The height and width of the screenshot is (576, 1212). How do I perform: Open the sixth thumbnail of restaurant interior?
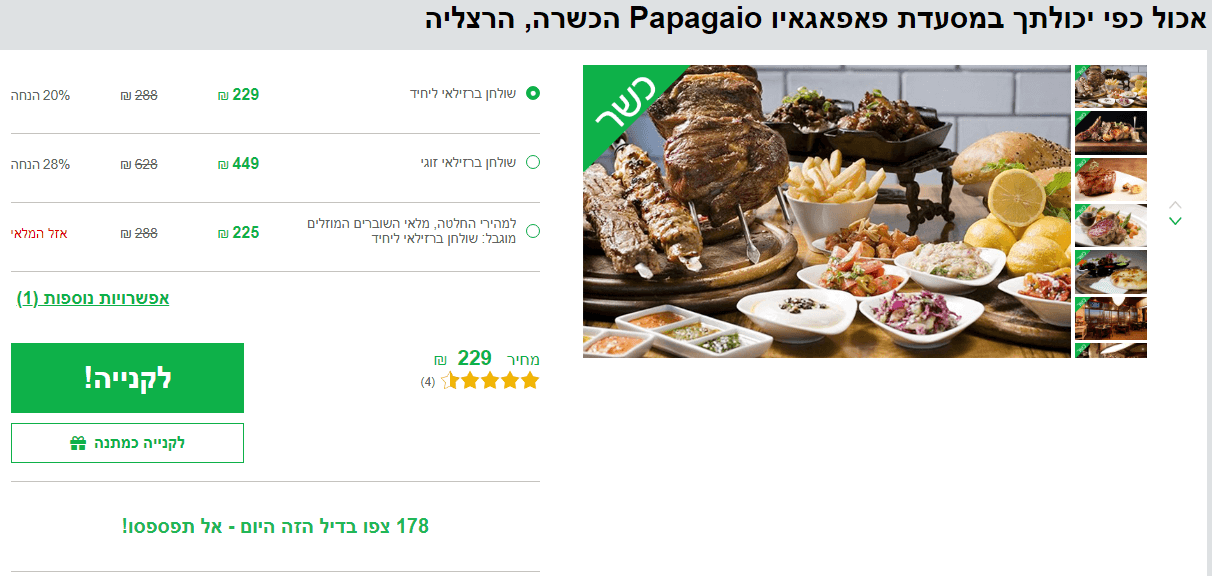(x=1111, y=318)
